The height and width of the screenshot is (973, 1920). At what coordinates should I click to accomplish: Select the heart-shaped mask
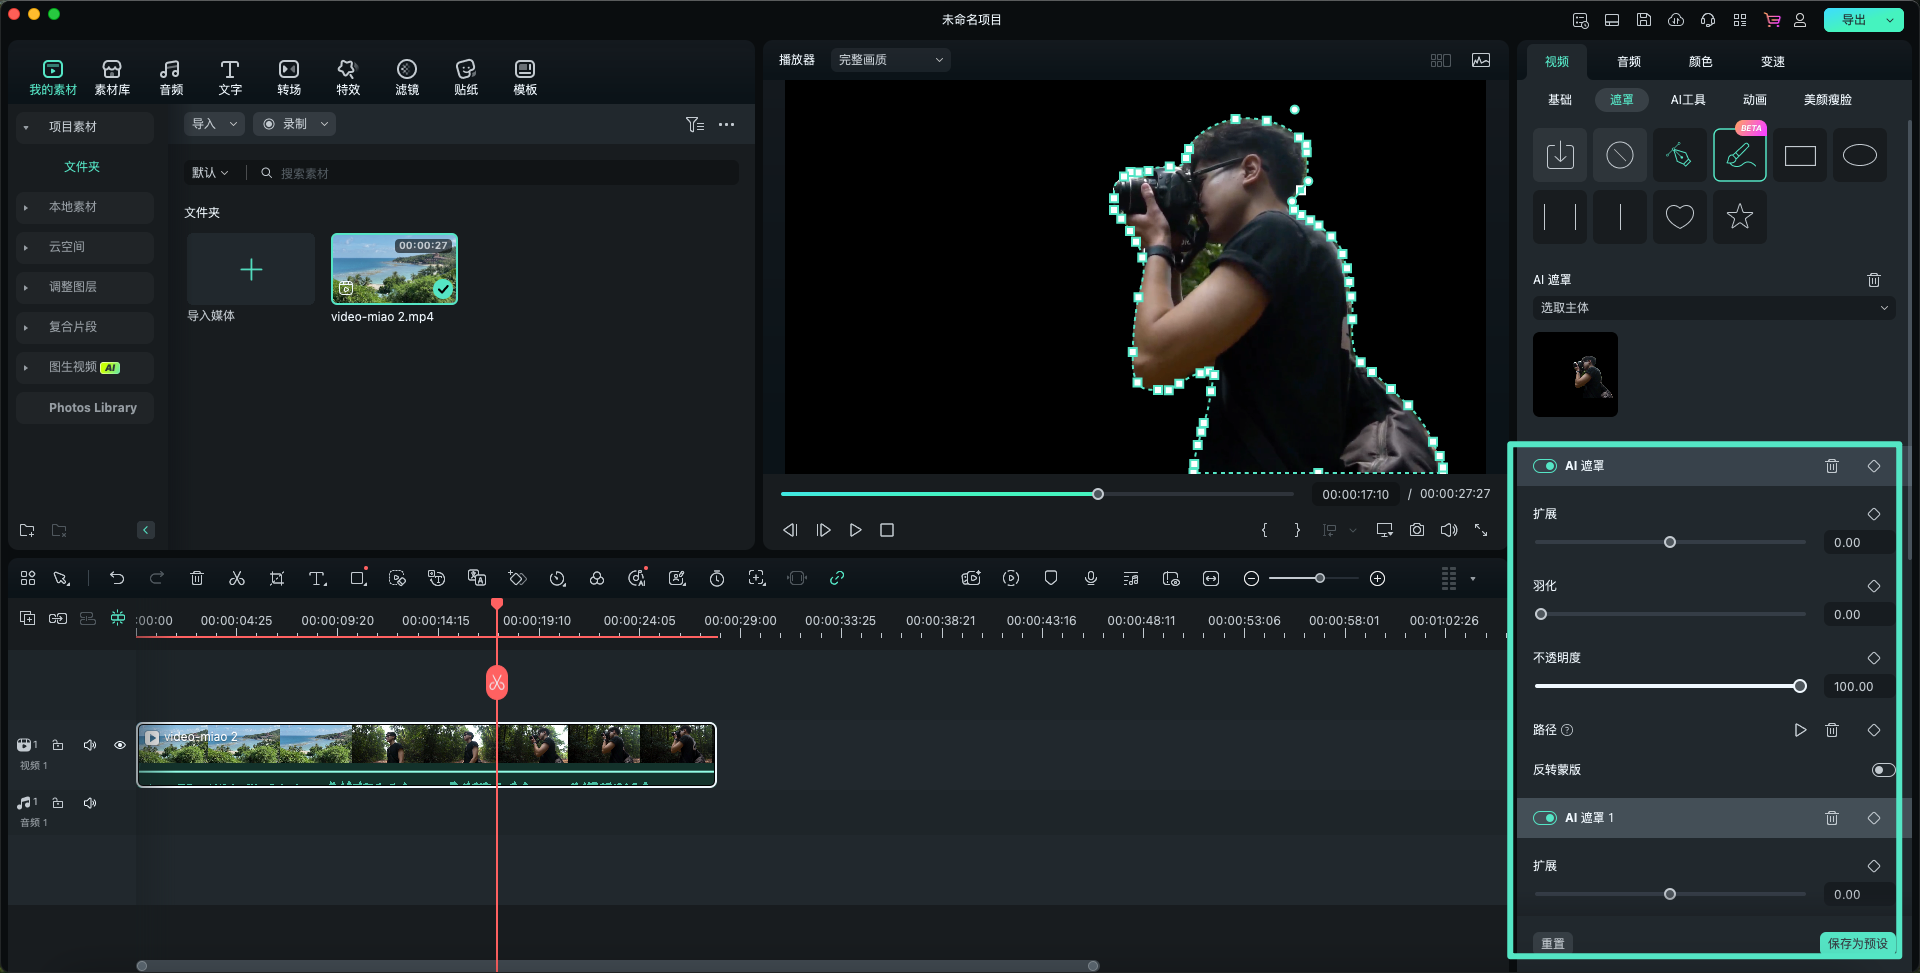pos(1679,216)
